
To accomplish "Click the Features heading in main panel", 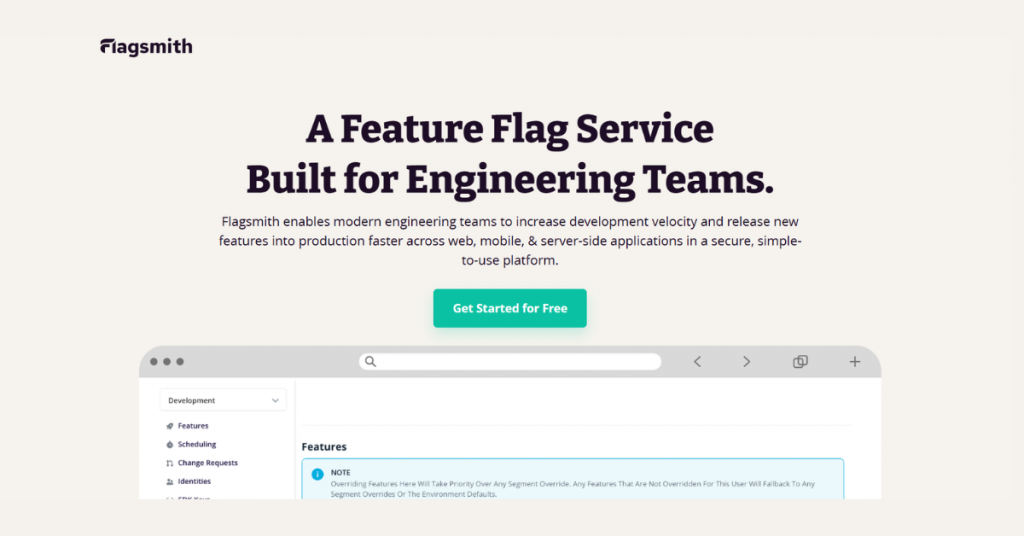I will pyautogui.click(x=324, y=447).
